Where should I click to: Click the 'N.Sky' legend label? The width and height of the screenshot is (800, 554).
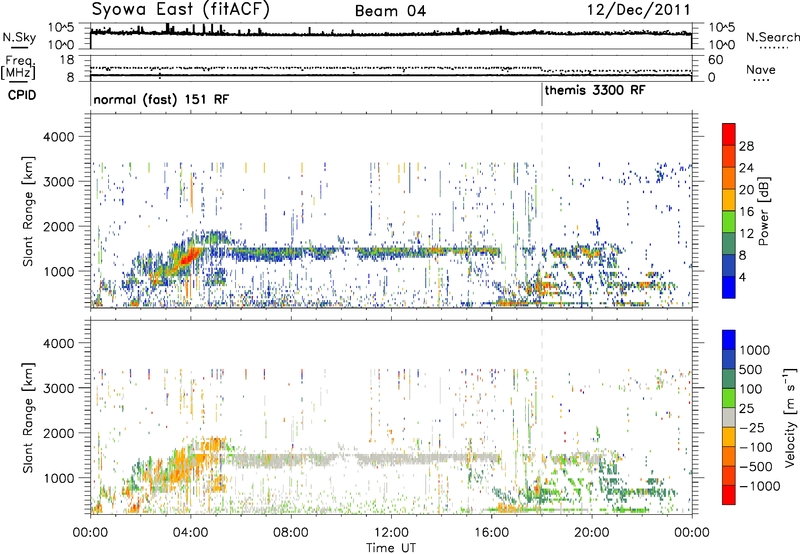coord(19,37)
